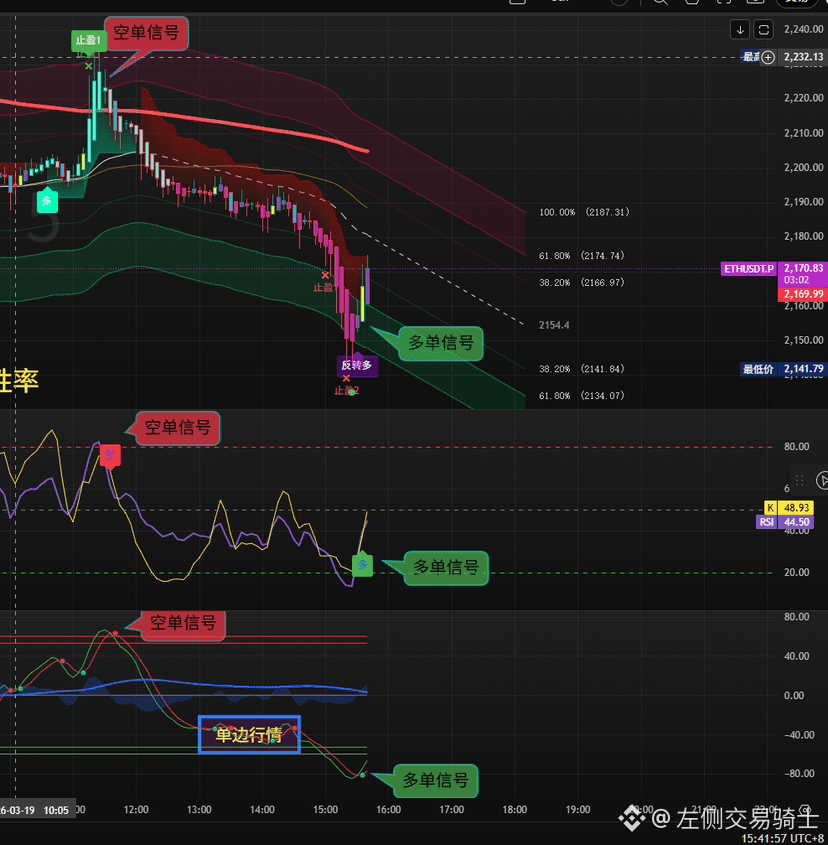Click the 15:00 time axis label
Screen dimensions: 828x845
[325, 809]
